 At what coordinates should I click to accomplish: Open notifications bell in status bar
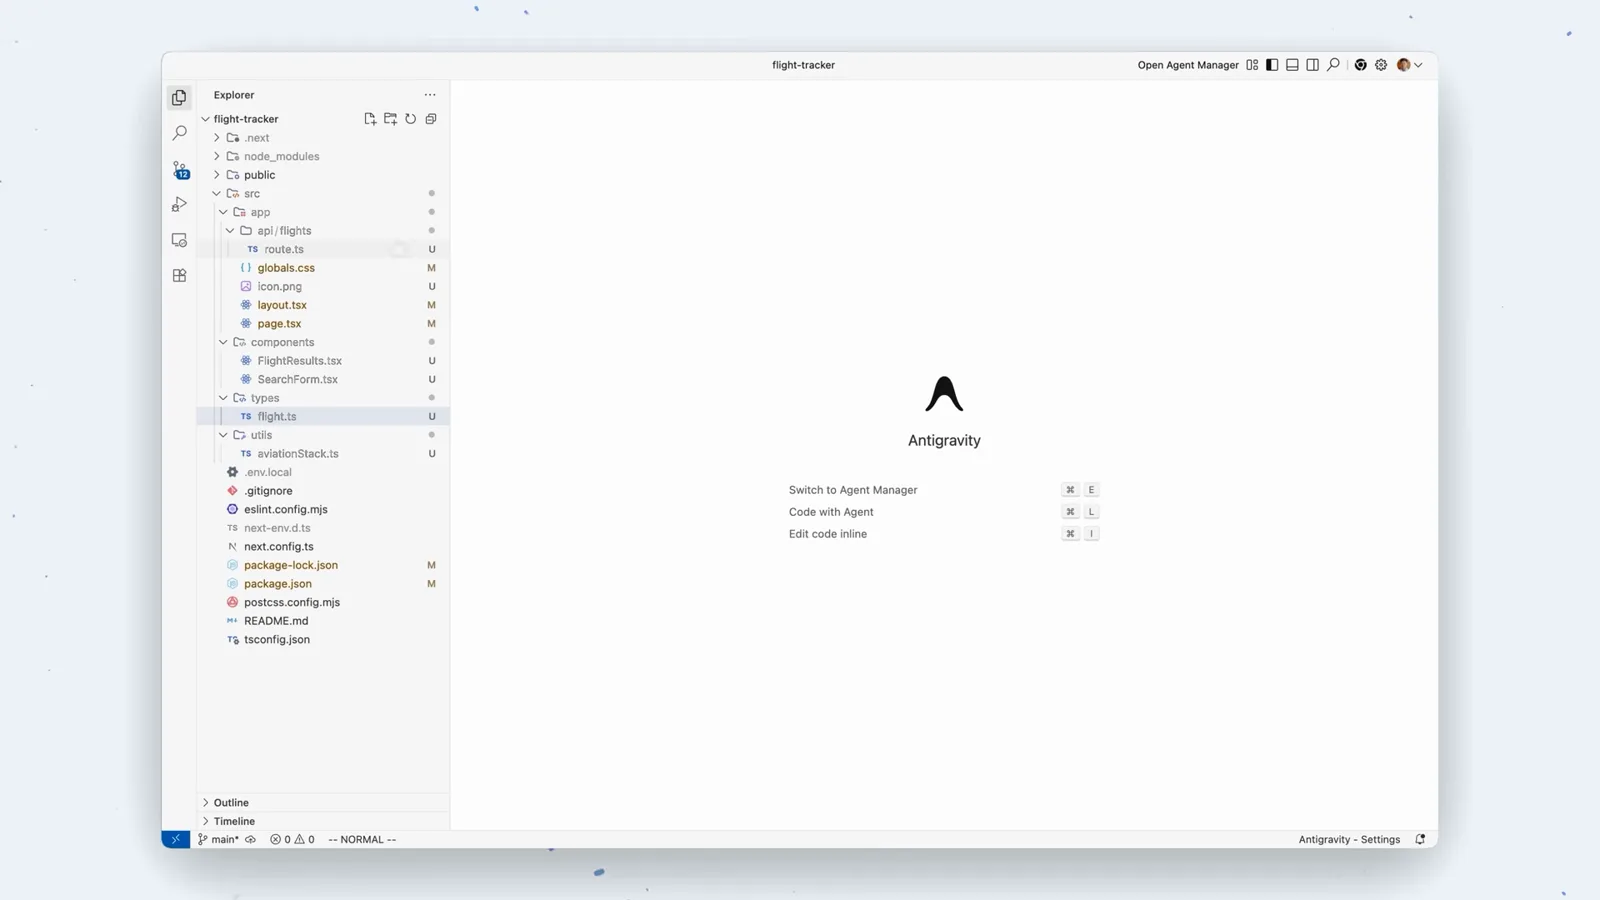click(1420, 840)
